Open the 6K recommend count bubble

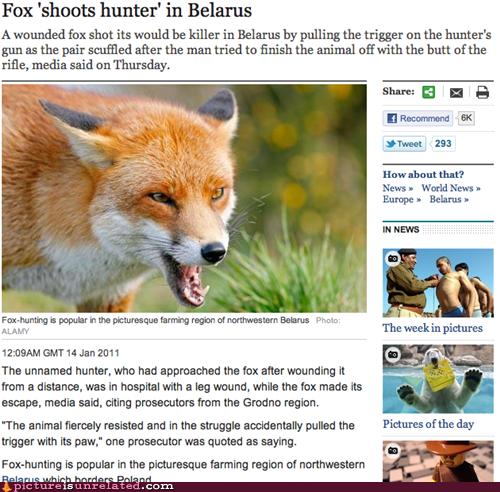point(466,118)
